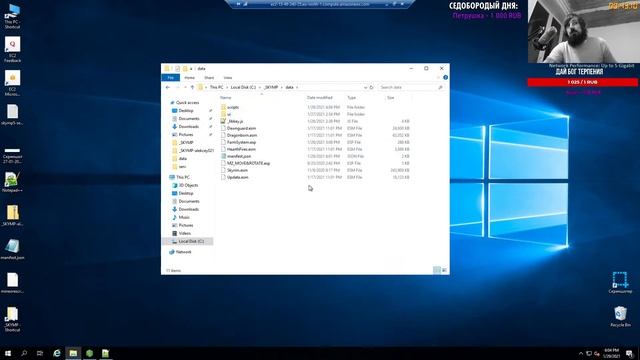Launch Internet Explorer from taskbar
The height and width of the screenshot is (360, 640).
click(x=57, y=353)
